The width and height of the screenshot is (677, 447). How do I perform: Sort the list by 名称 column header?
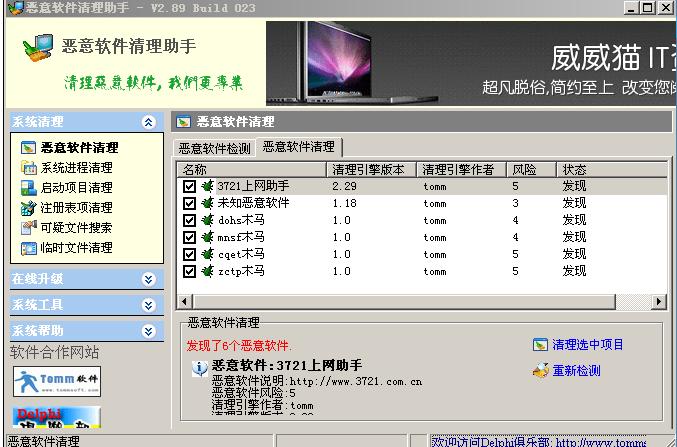251,170
